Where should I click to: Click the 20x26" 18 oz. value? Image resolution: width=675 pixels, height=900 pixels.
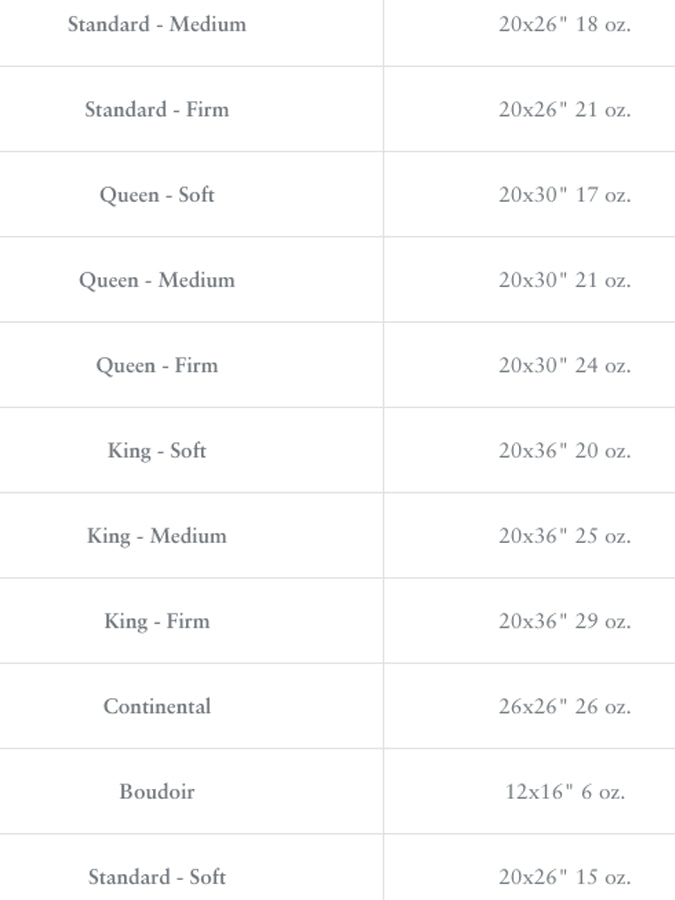tap(565, 24)
